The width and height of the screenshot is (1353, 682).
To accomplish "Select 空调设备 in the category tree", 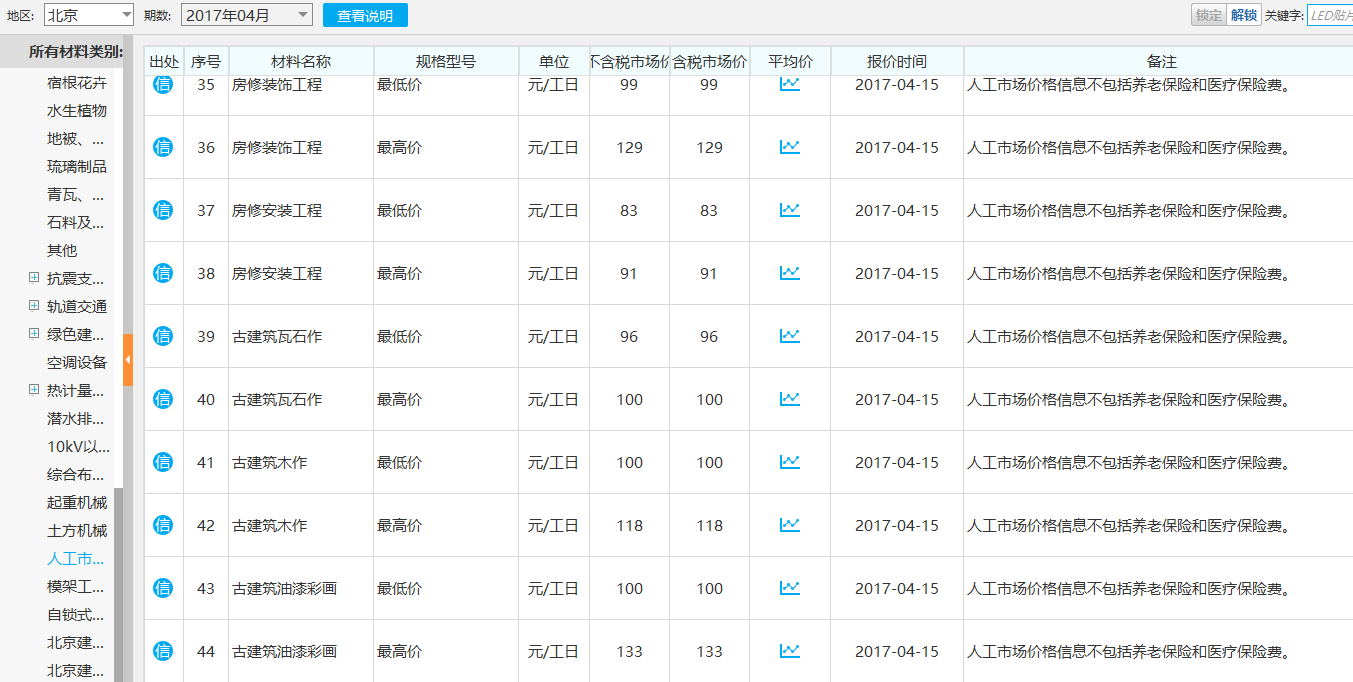I will [x=77, y=362].
